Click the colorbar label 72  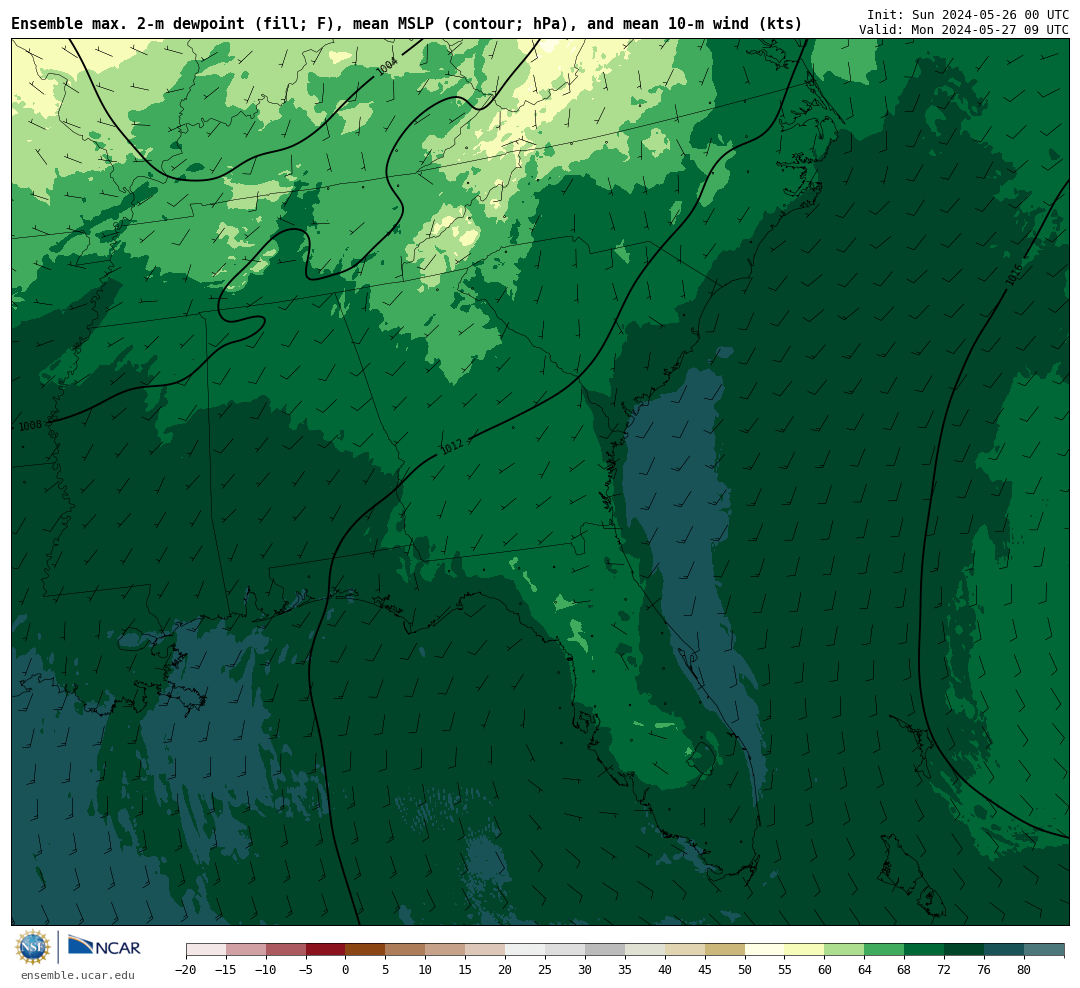click(944, 970)
